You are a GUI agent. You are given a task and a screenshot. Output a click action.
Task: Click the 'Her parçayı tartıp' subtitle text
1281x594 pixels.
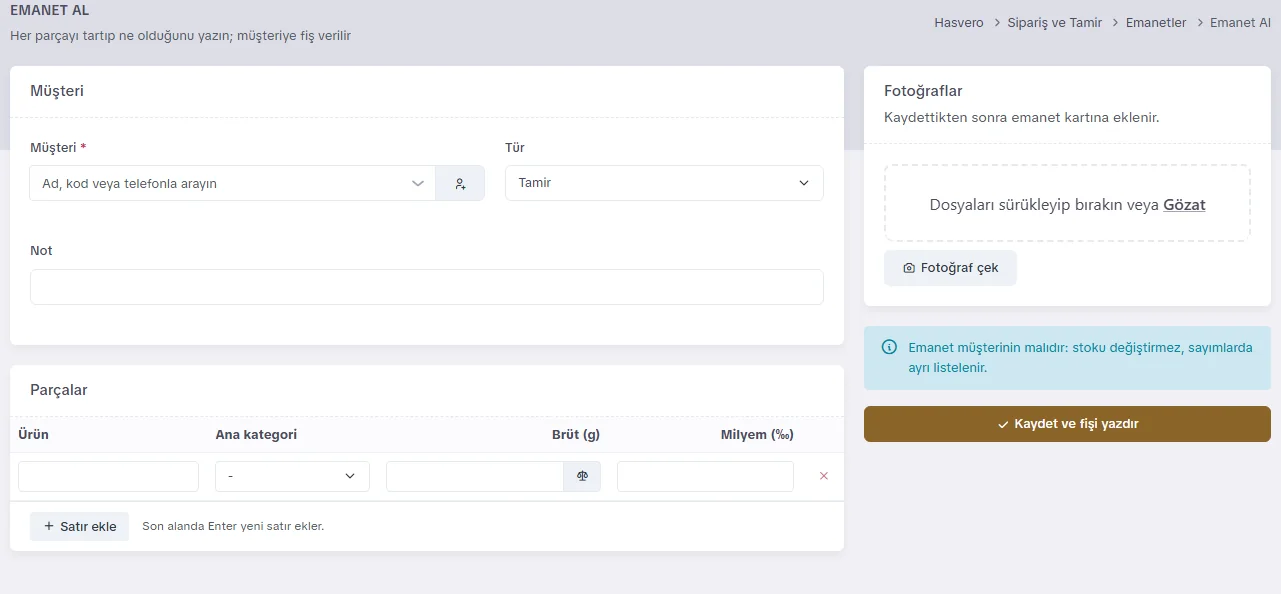pos(180,36)
